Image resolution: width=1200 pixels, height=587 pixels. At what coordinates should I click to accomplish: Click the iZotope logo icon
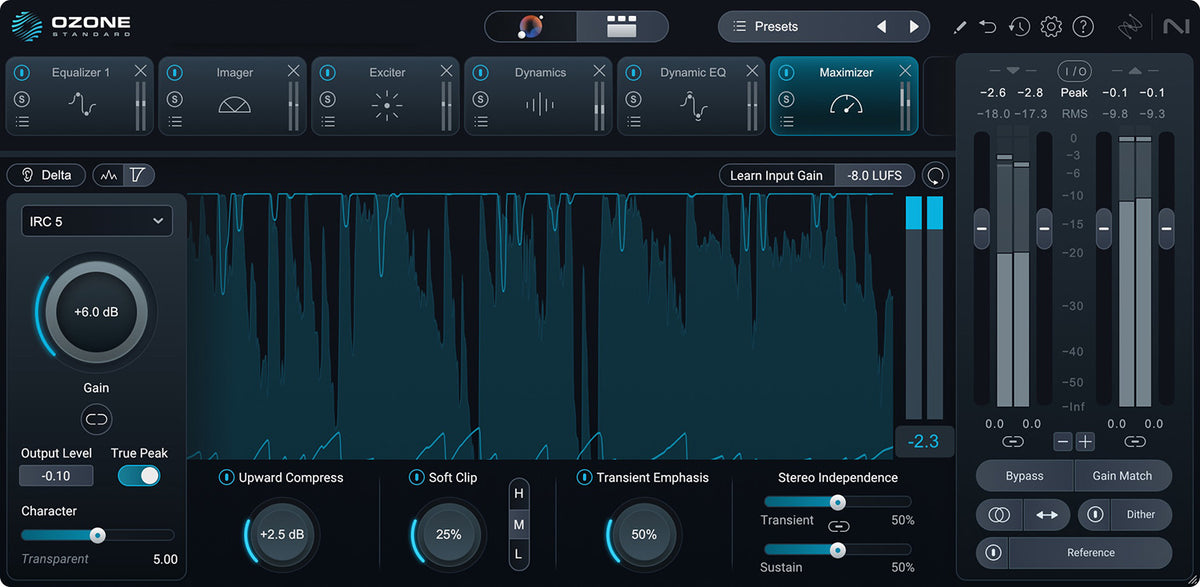point(1129,26)
